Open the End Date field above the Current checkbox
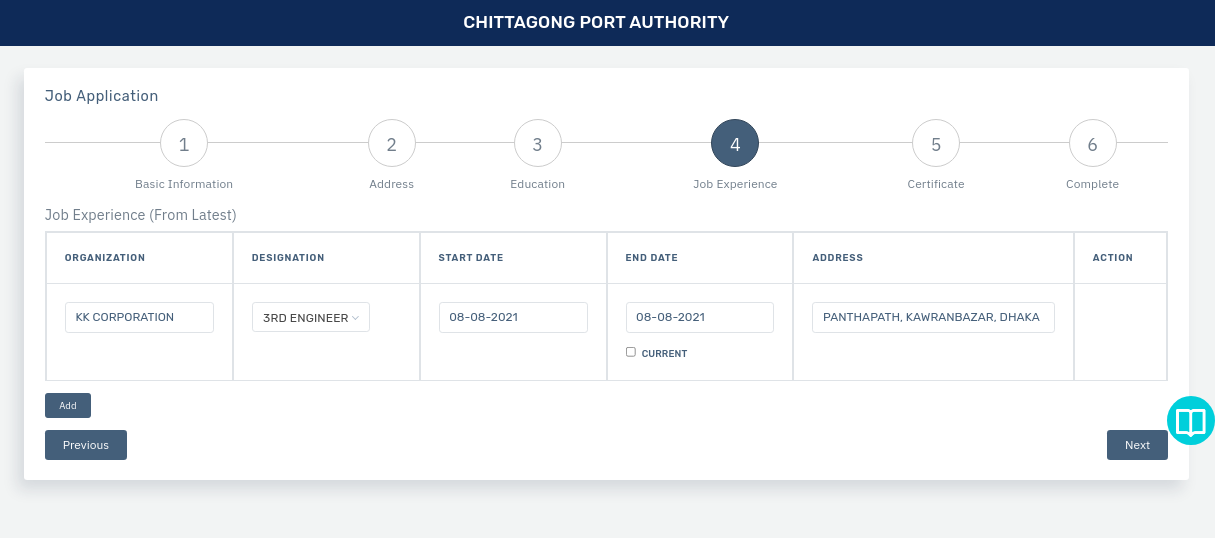The height and width of the screenshot is (538, 1215). point(700,317)
